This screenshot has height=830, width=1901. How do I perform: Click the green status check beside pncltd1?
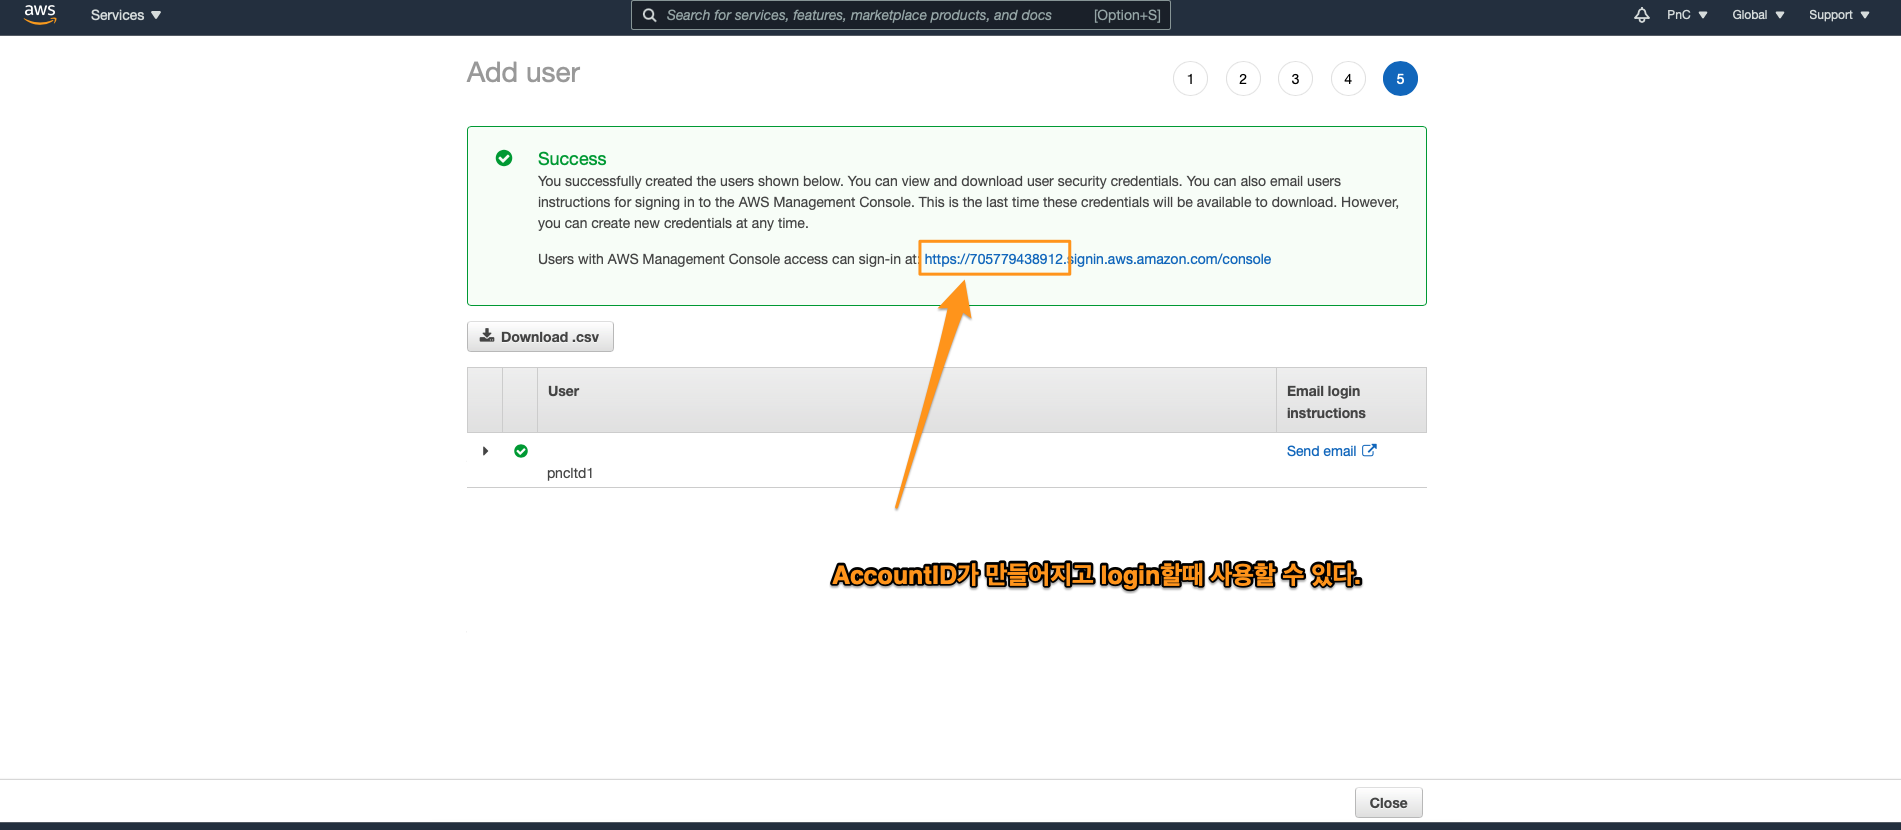click(521, 451)
